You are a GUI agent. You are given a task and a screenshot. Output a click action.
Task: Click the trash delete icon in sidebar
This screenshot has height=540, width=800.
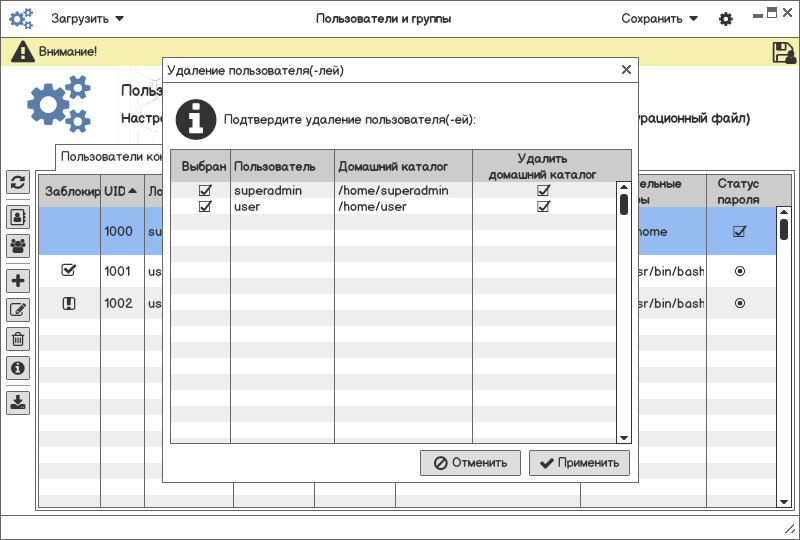pyautogui.click(x=18, y=339)
